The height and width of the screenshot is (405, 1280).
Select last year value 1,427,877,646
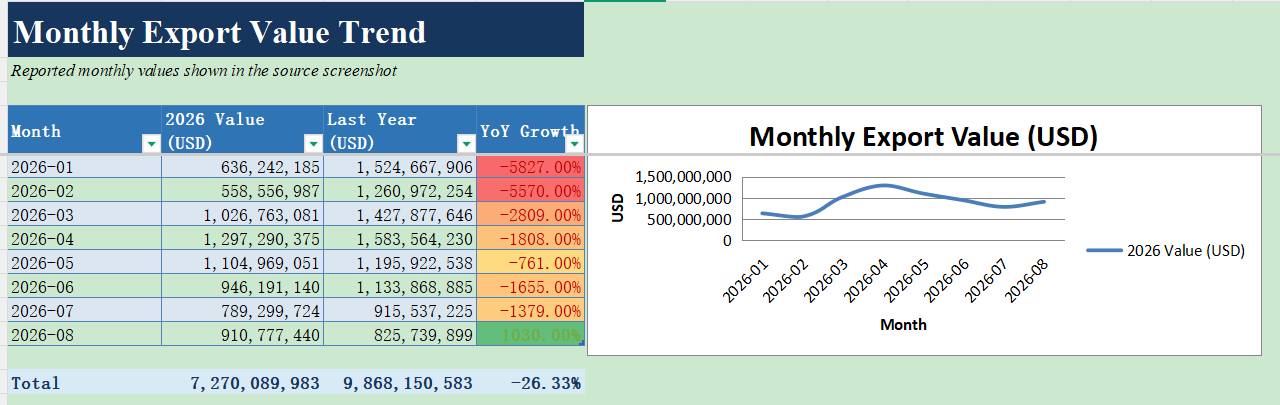tap(400, 215)
